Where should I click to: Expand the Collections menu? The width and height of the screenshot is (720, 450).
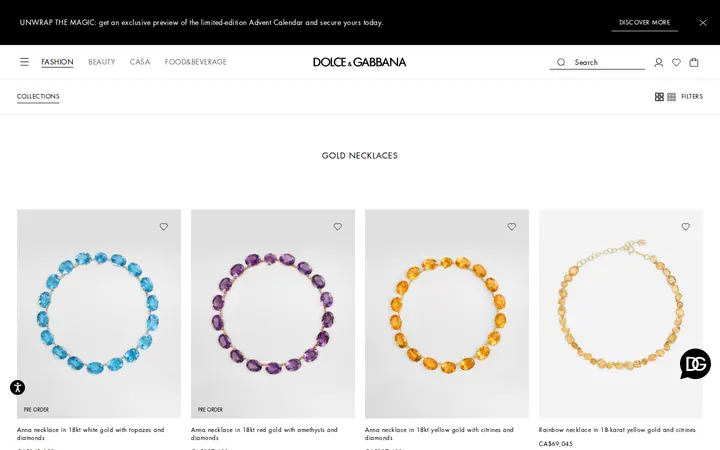[38, 96]
